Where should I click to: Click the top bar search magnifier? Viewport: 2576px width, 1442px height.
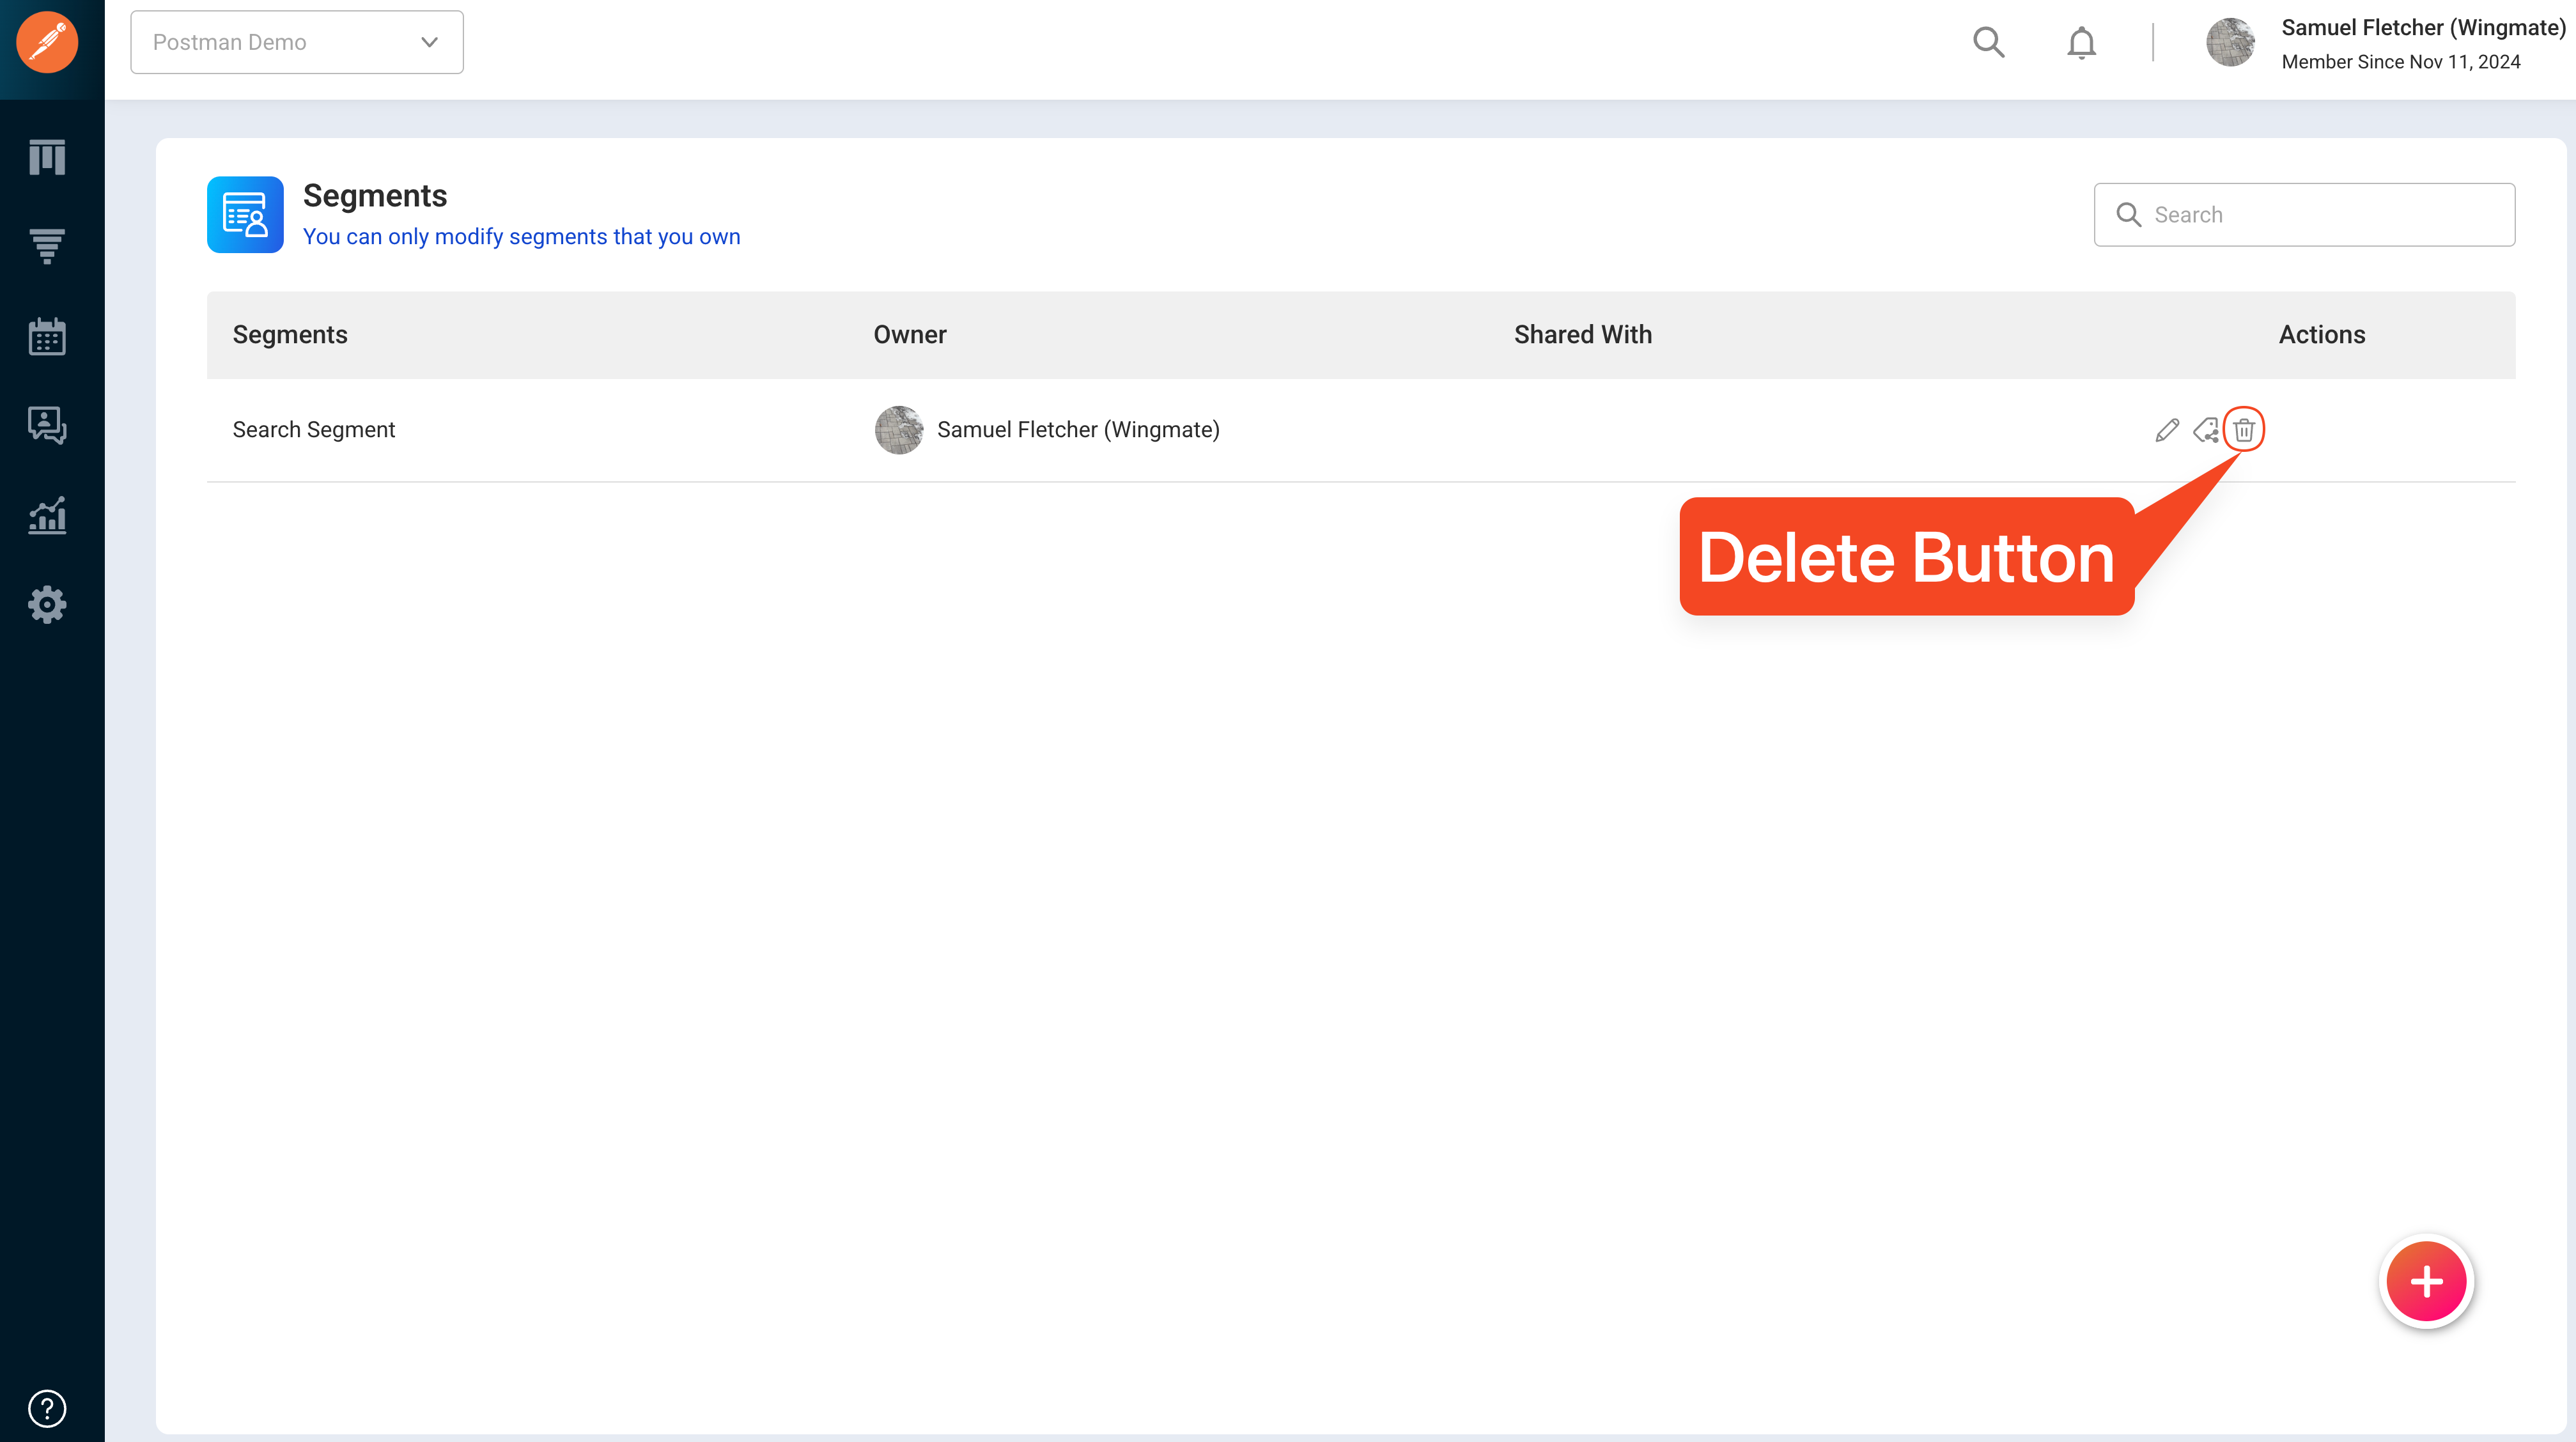(1988, 42)
